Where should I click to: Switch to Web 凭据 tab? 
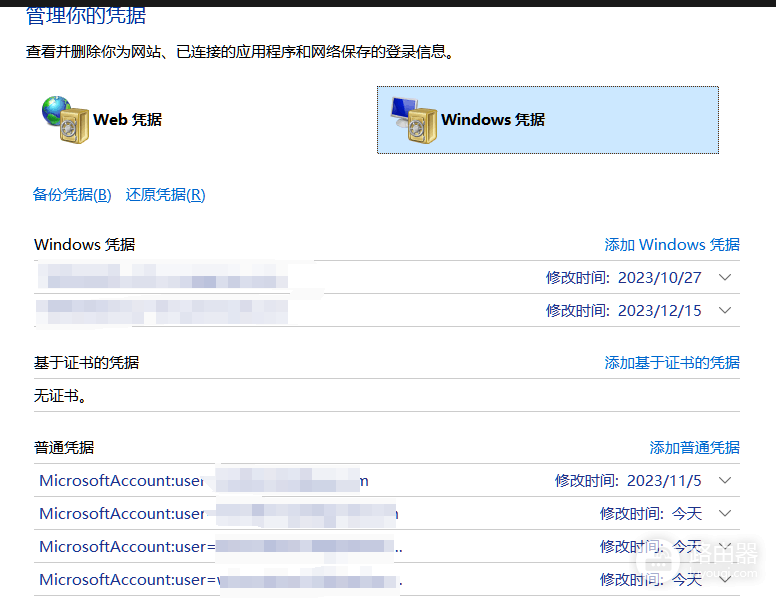point(127,120)
